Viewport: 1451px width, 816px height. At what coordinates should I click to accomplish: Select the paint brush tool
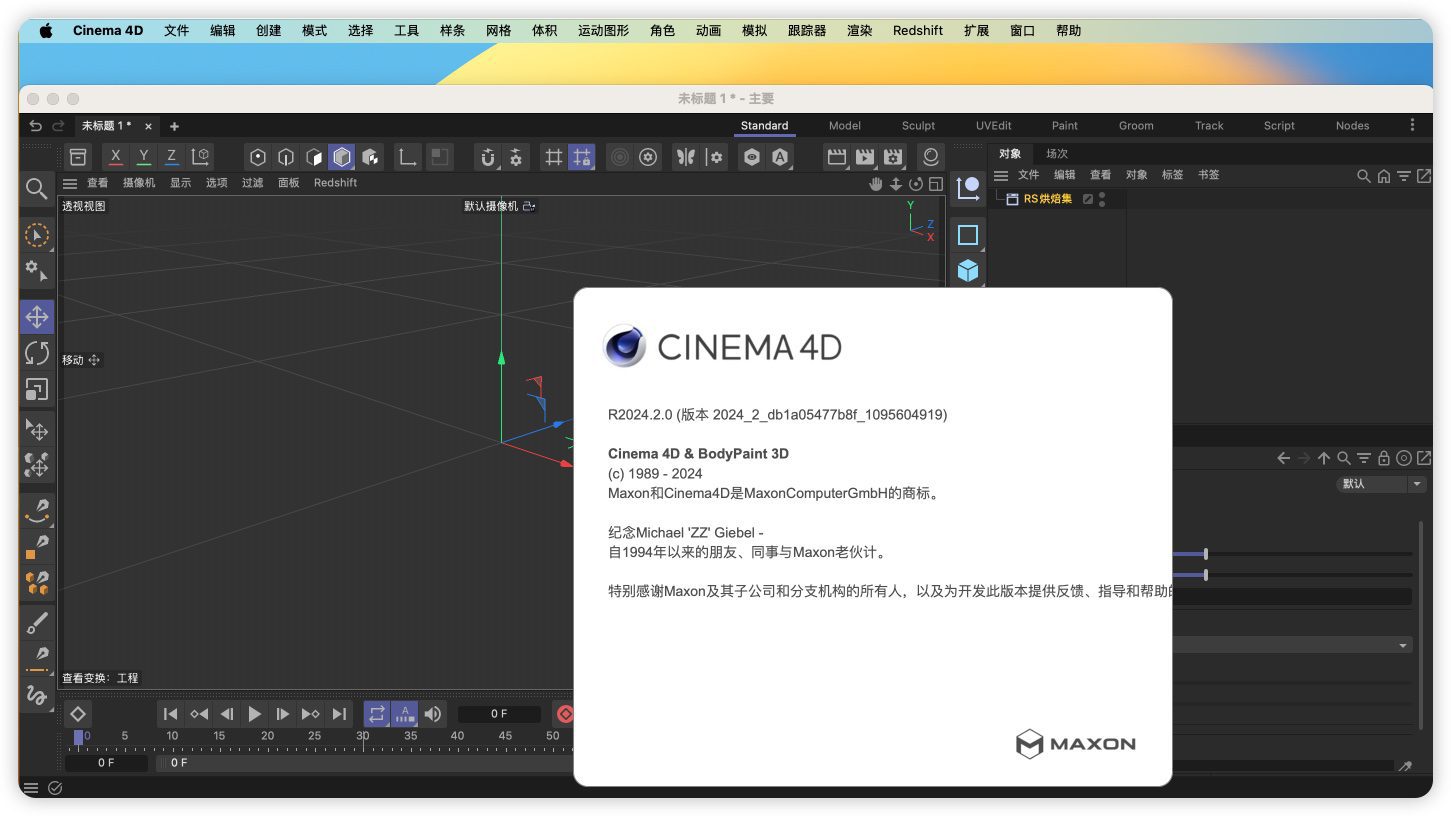(x=37, y=622)
